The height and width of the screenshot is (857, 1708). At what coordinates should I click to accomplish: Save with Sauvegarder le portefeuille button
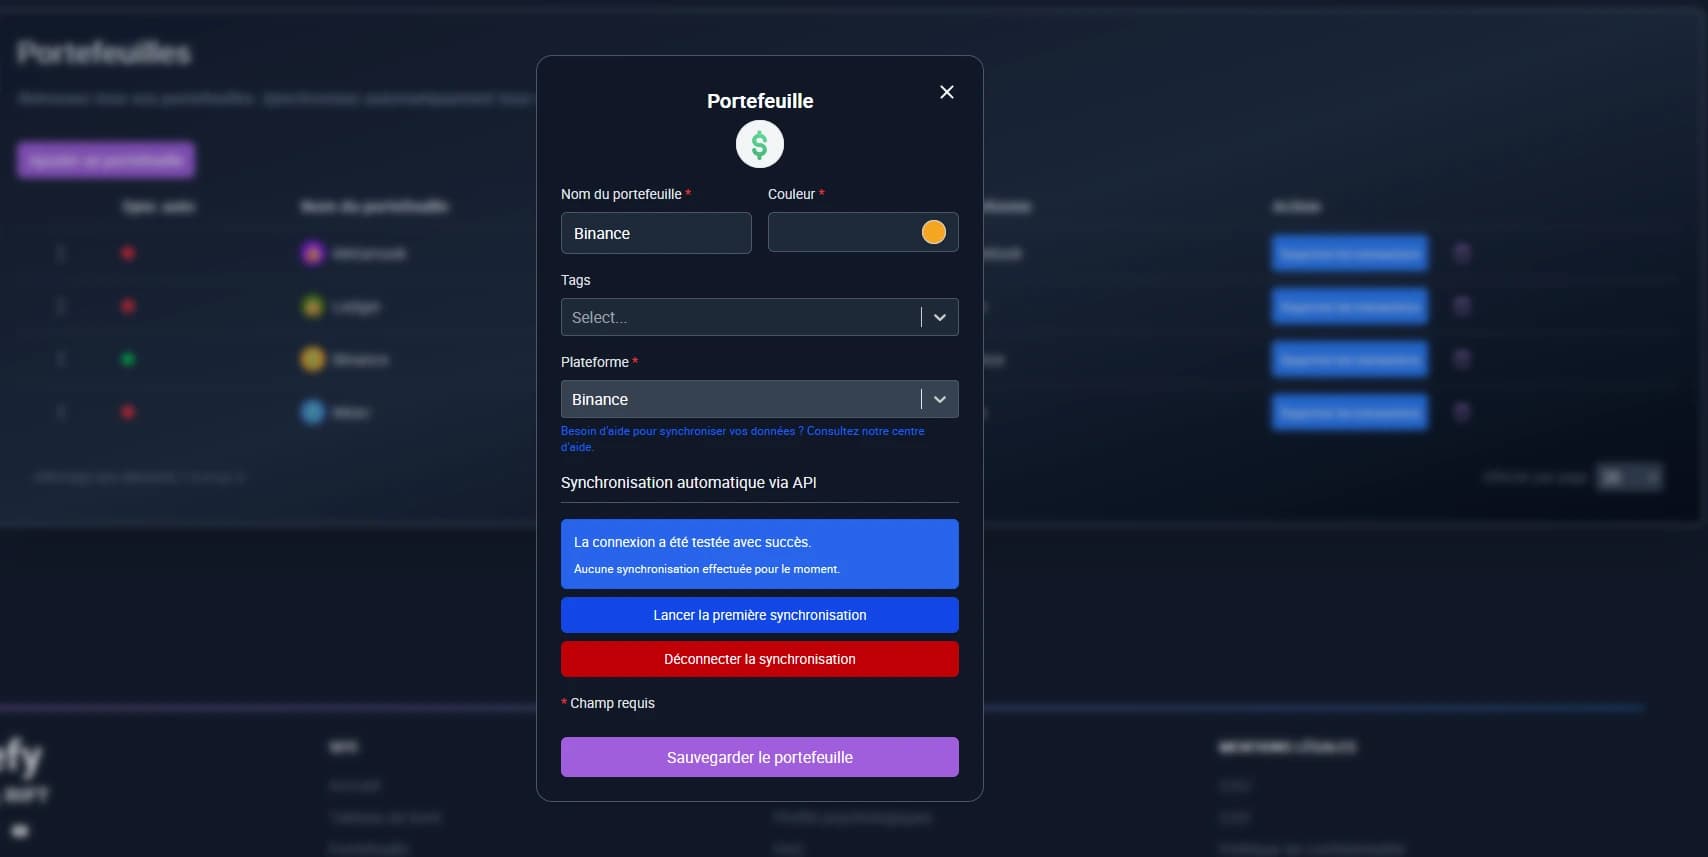pos(759,757)
